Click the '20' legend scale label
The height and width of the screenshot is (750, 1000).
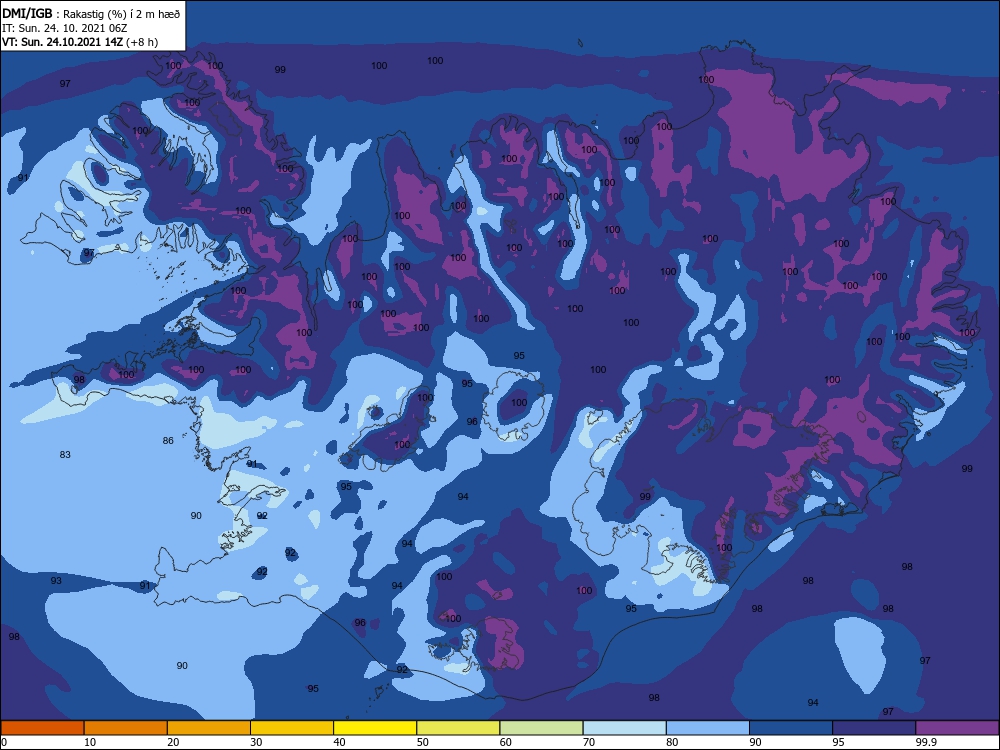coord(173,742)
